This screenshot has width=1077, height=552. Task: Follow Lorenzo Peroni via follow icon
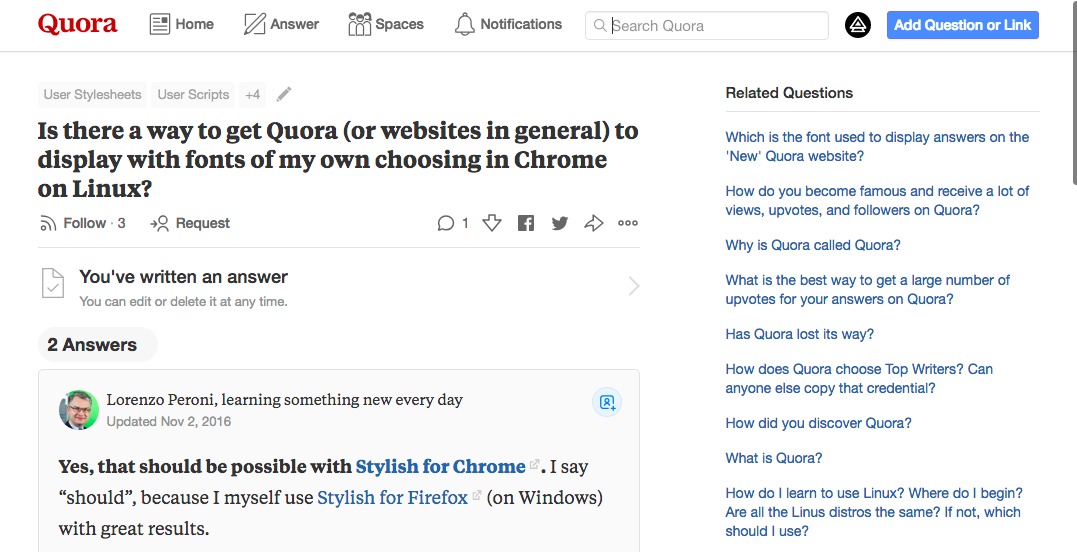607,402
